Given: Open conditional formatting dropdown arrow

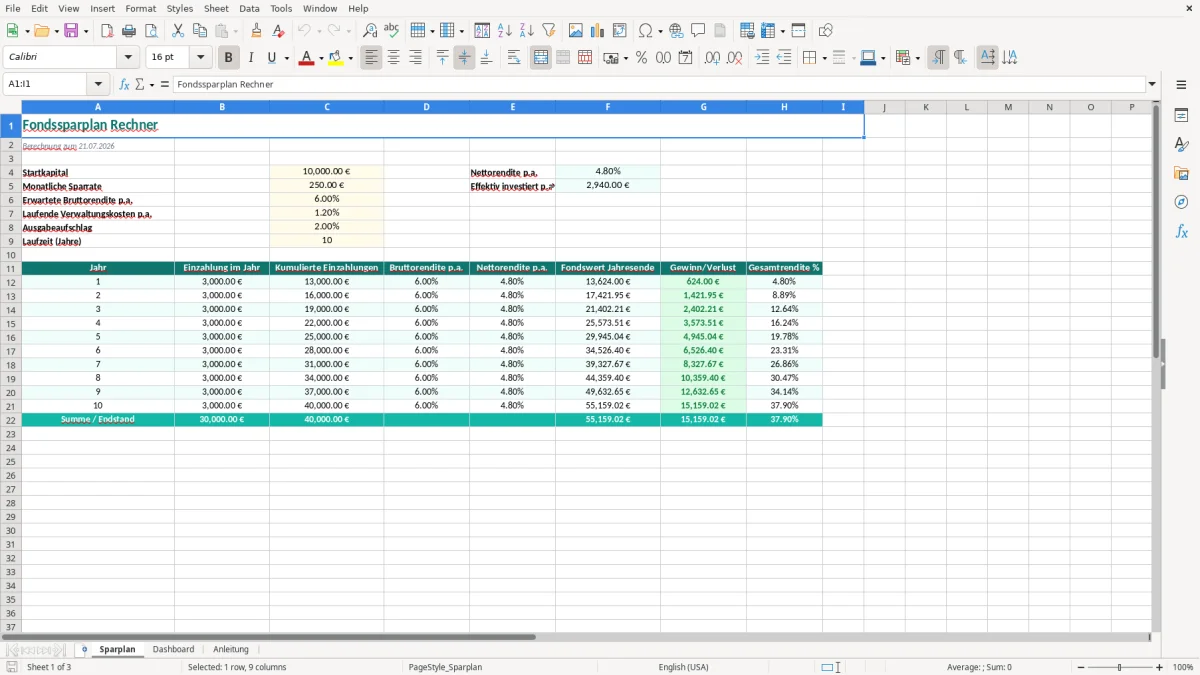Looking at the screenshot, I should [x=917, y=58].
